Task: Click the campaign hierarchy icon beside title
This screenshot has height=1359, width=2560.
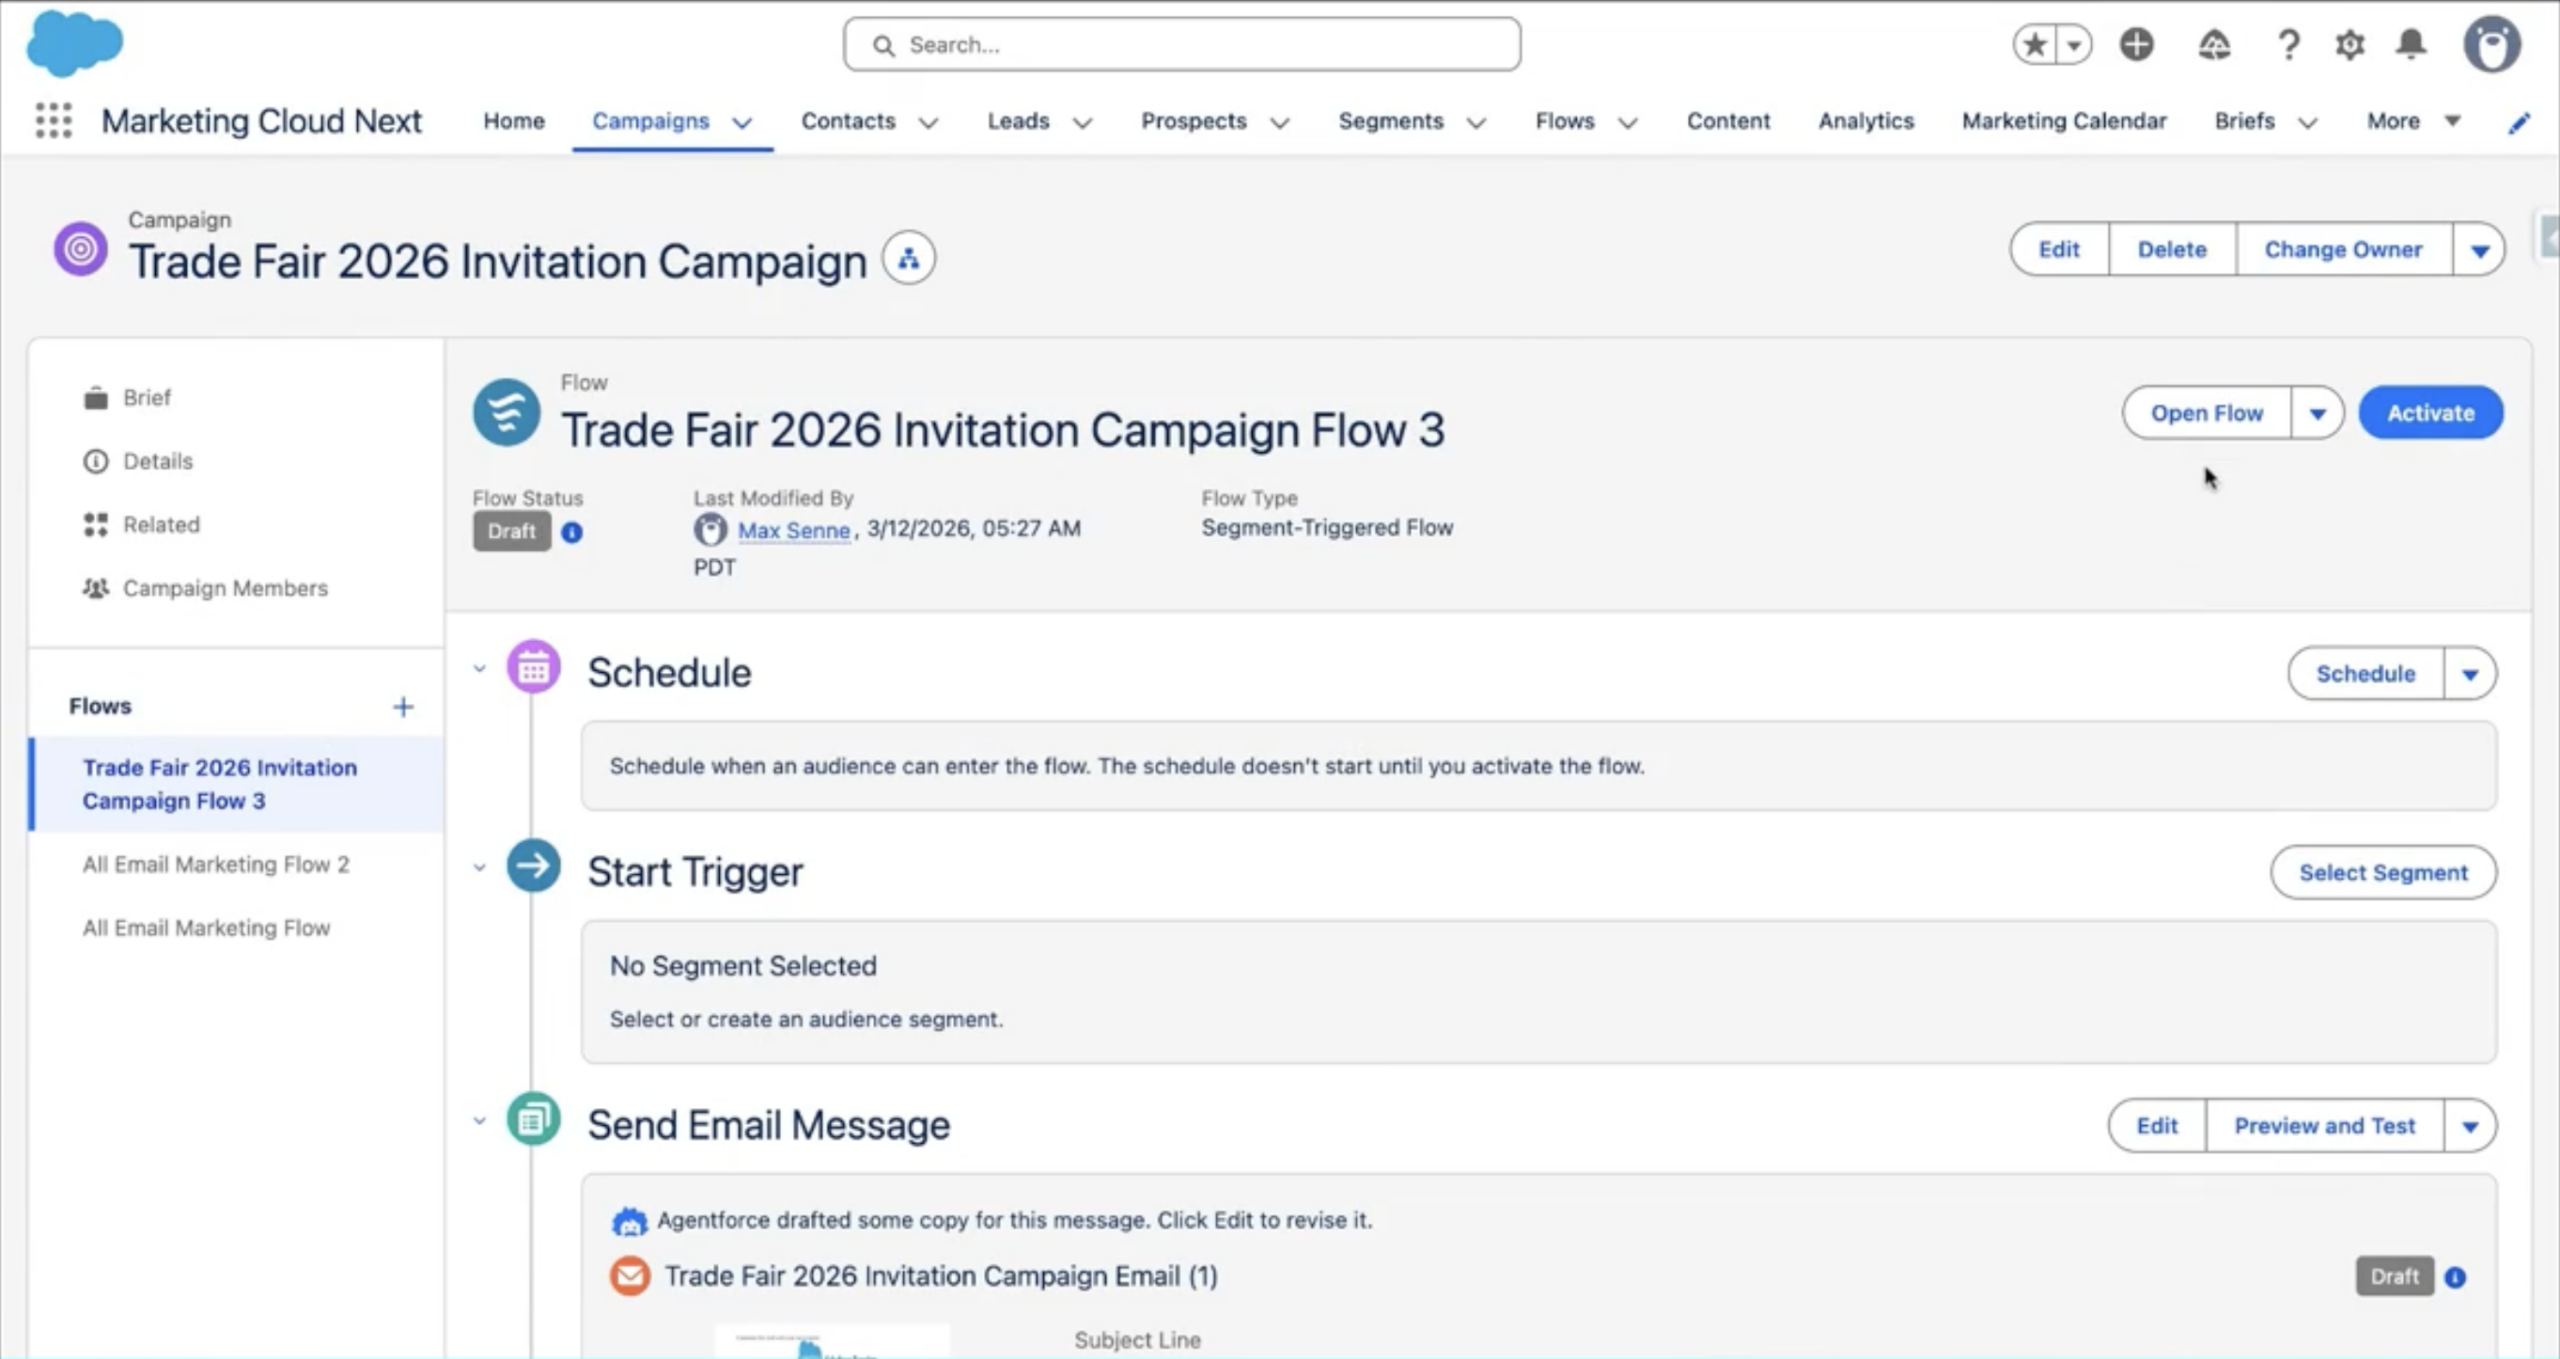Action: 908,259
